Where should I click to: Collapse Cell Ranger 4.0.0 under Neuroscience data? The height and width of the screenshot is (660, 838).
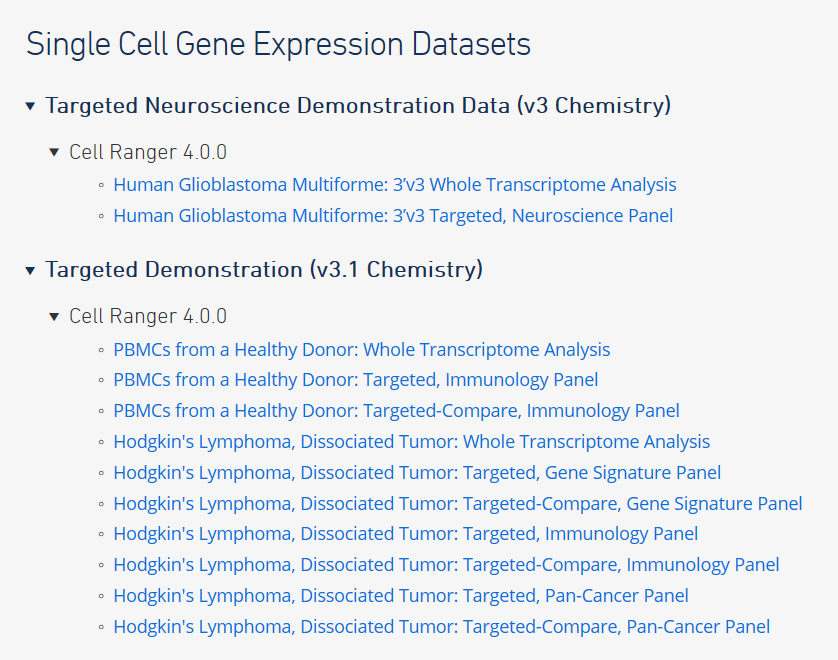[x=53, y=152]
